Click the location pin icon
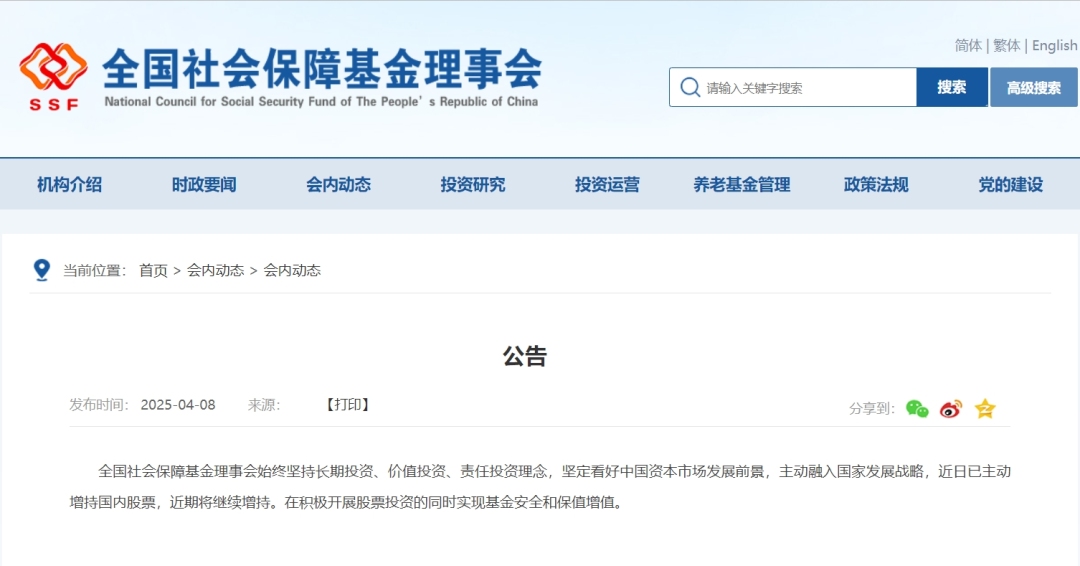This screenshot has width=1080, height=566. tap(42, 270)
